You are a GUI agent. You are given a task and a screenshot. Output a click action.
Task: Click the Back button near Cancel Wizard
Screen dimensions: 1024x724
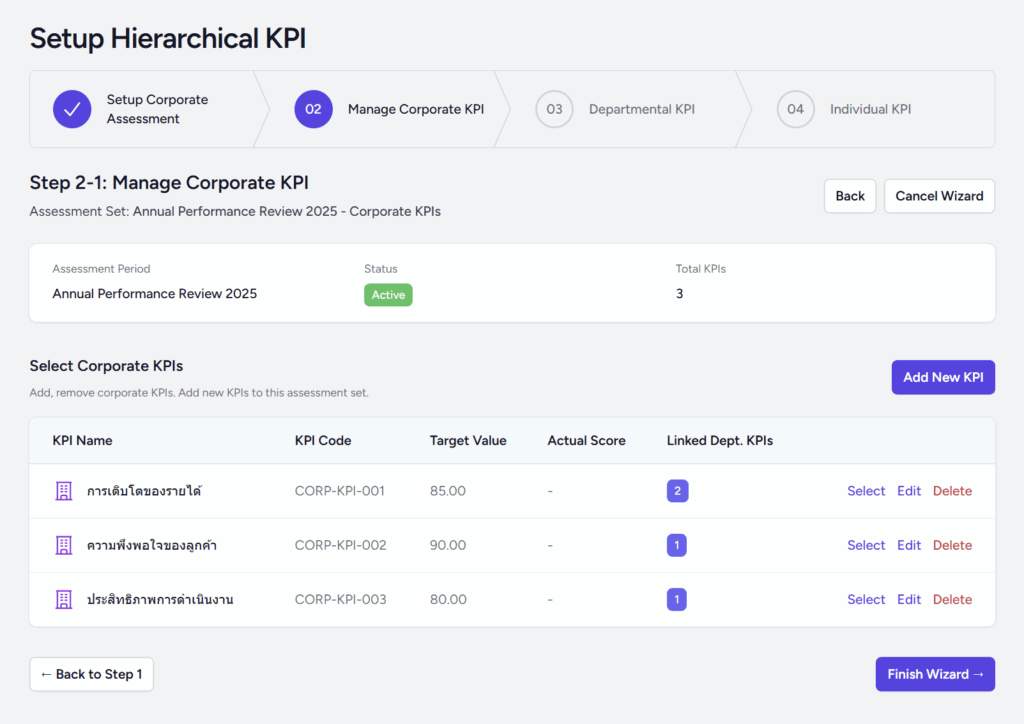tap(850, 196)
